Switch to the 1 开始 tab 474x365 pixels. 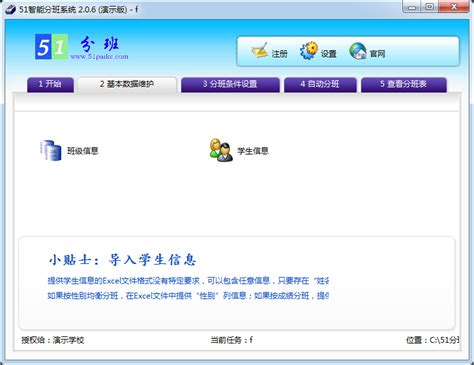click(50, 84)
